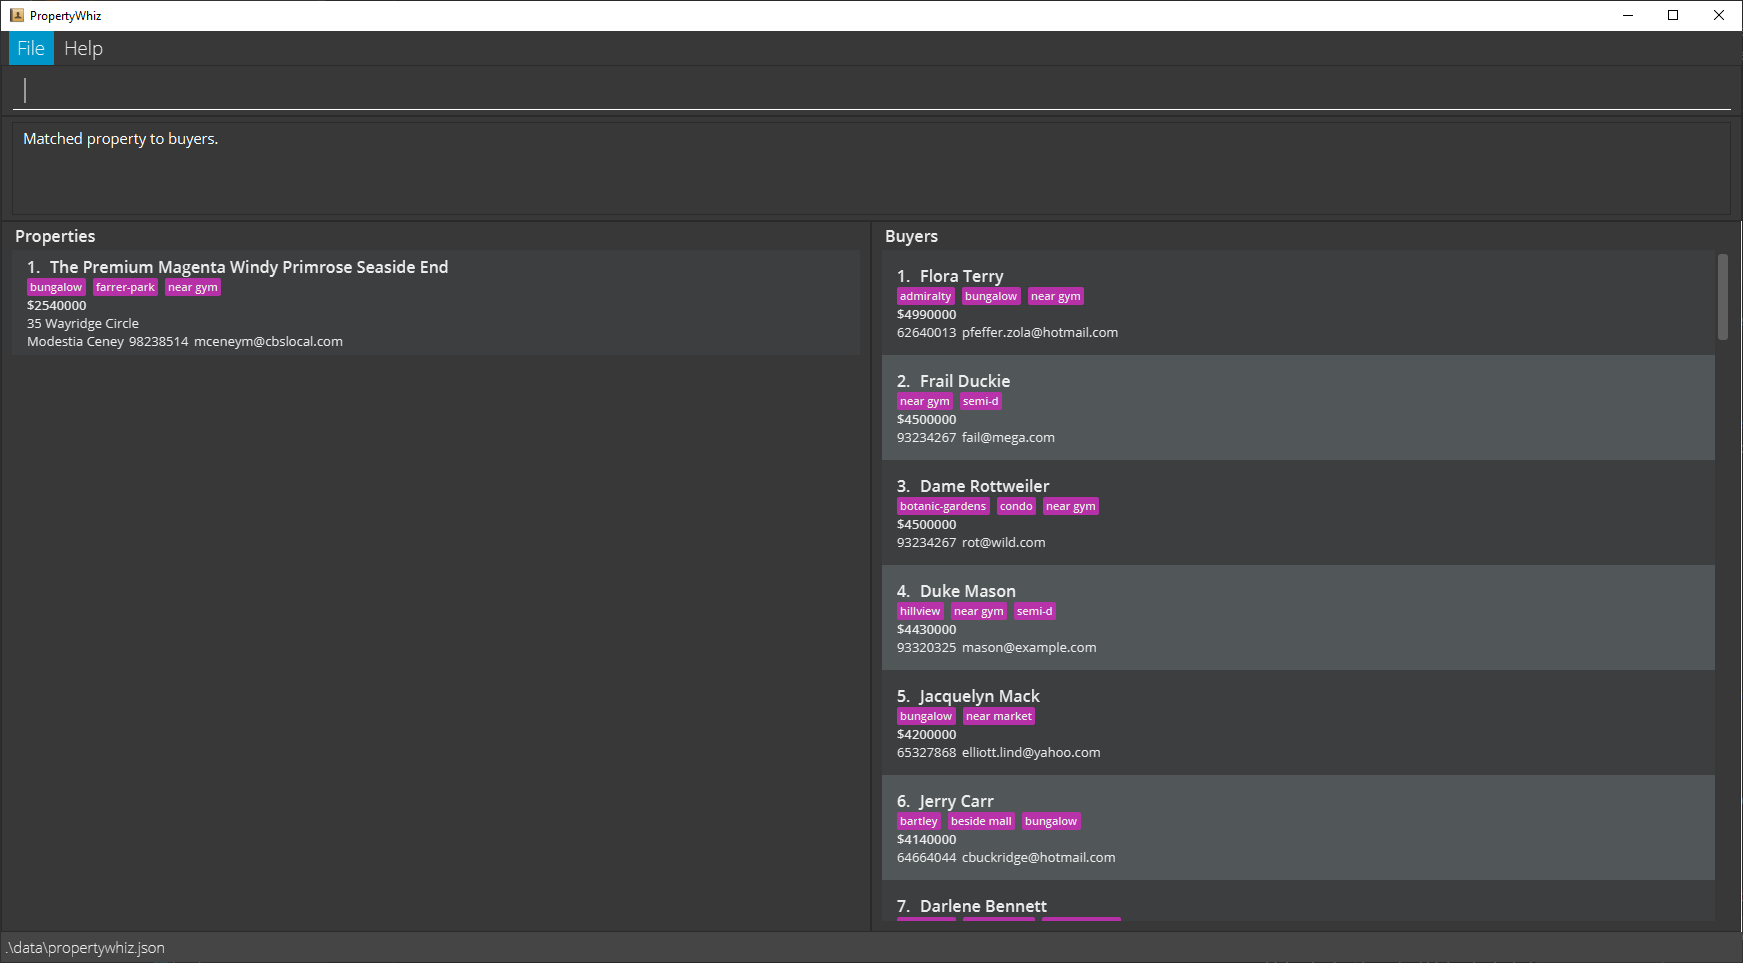1743x963 pixels.
Task: Click the property price $2540000
Action: [x=57, y=306]
